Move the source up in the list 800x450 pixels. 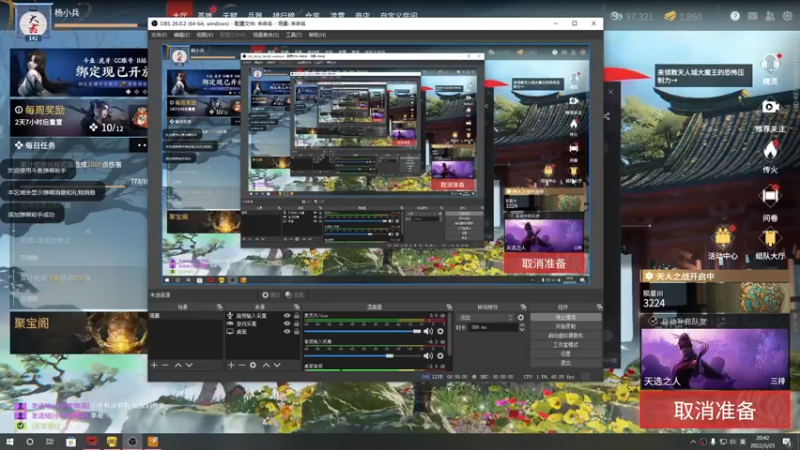click(x=266, y=365)
